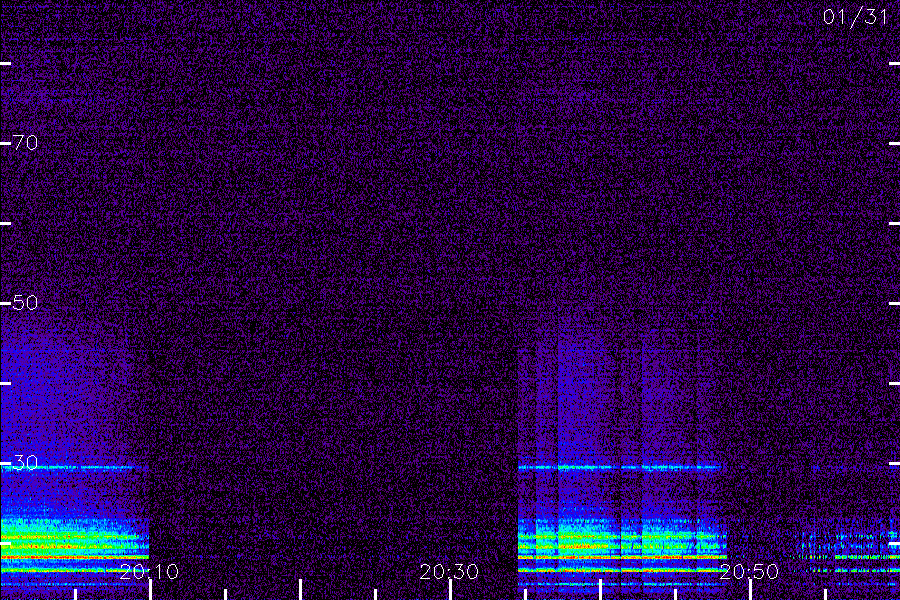
Task: Click the 20:10 time axis label
Action: [149, 572]
